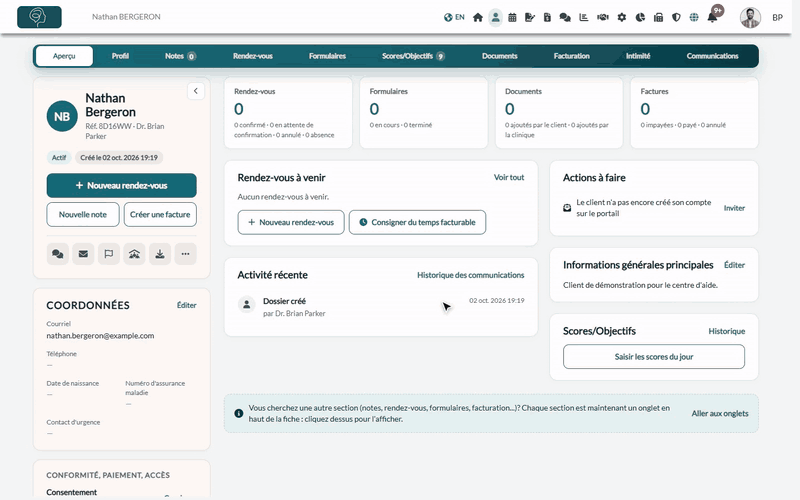
Task: Click the info icon in banner
Action: click(238, 413)
